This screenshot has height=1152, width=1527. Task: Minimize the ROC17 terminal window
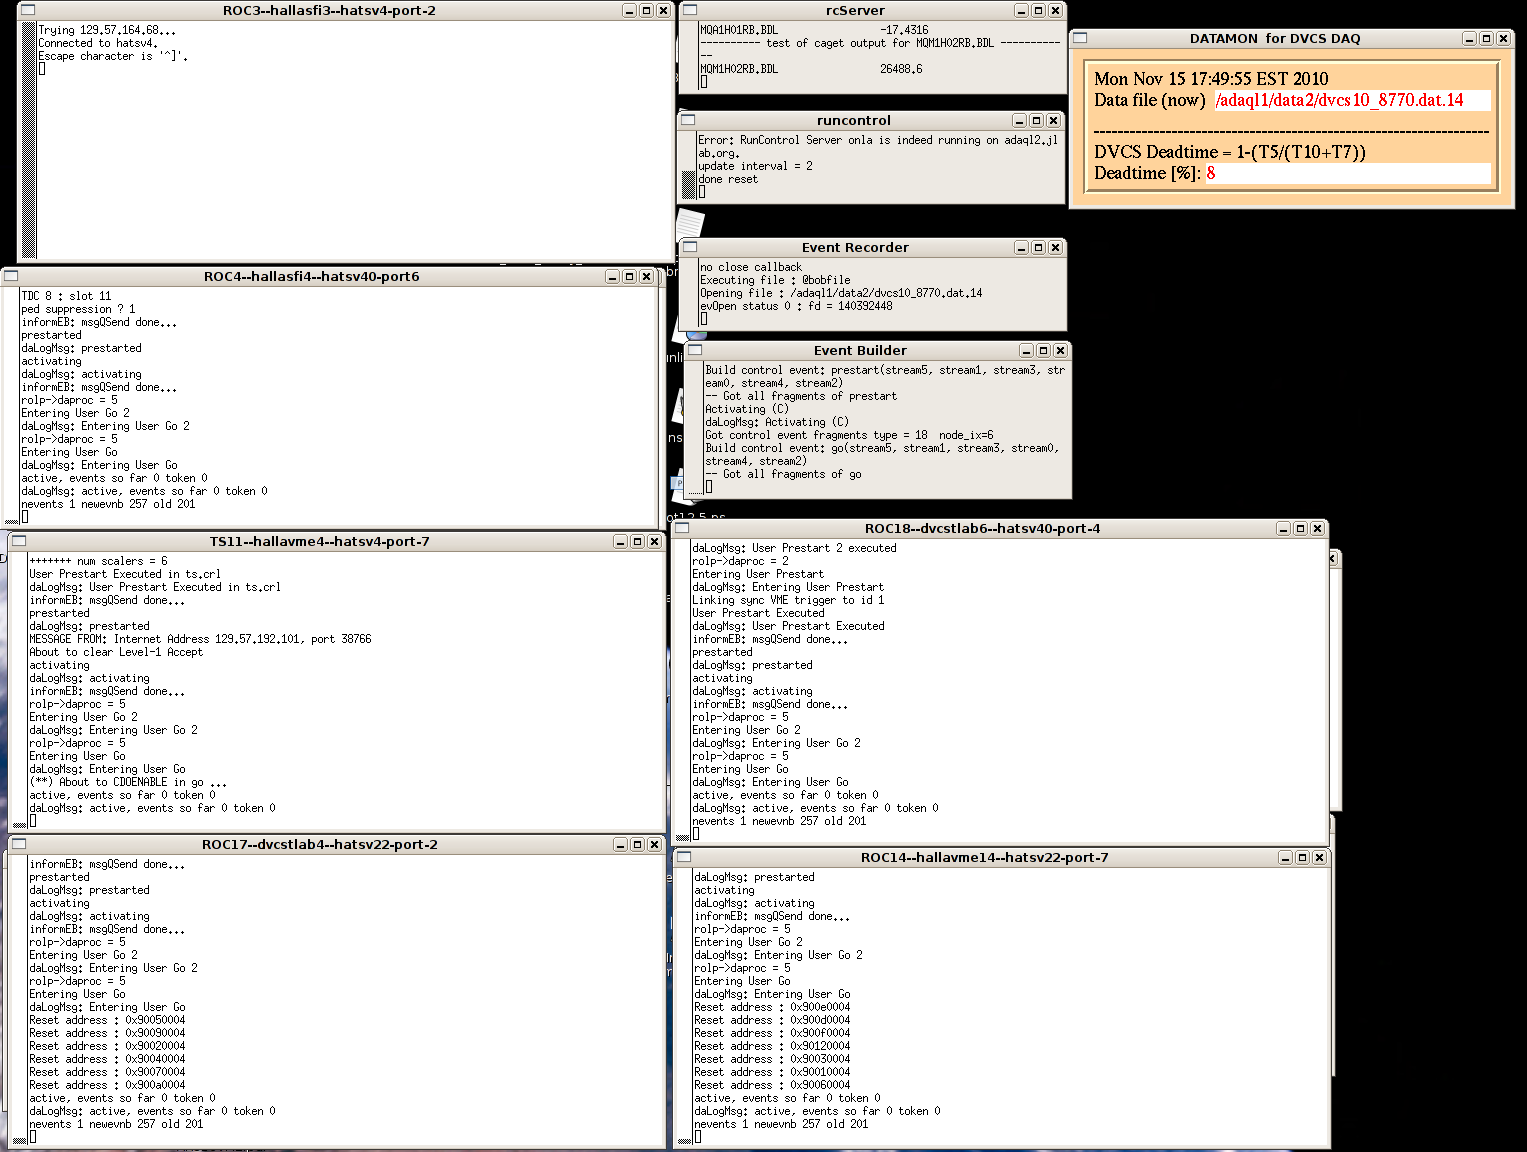[x=620, y=844]
